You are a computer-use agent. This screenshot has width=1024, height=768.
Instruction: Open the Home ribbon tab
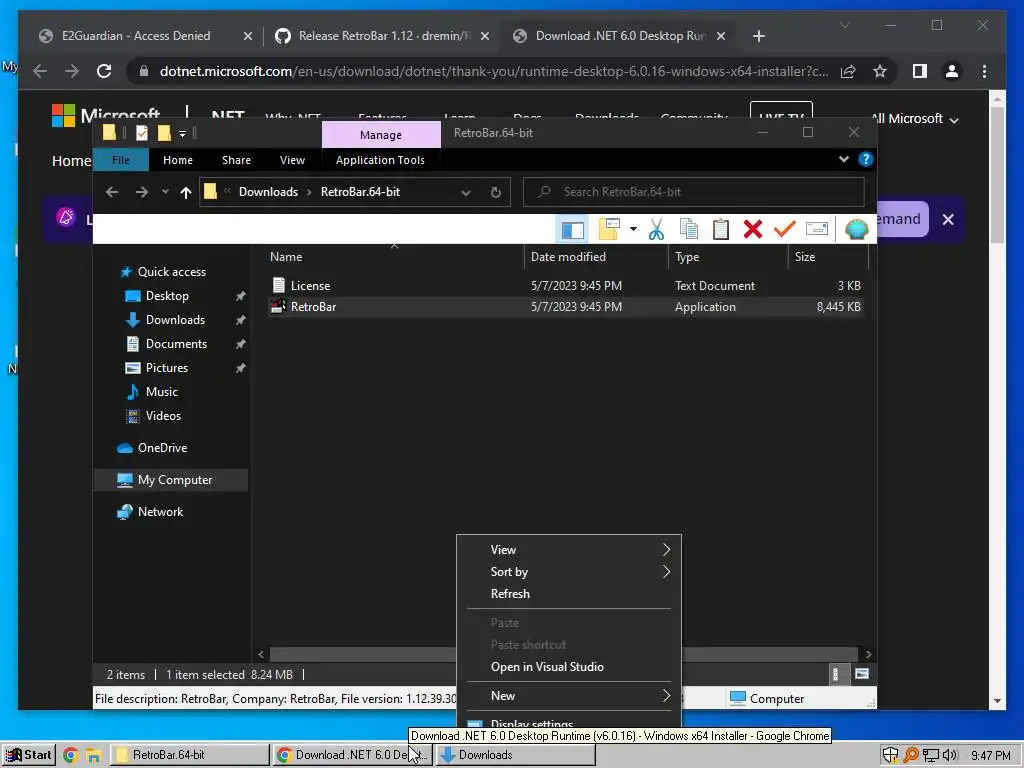[x=178, y=160]
